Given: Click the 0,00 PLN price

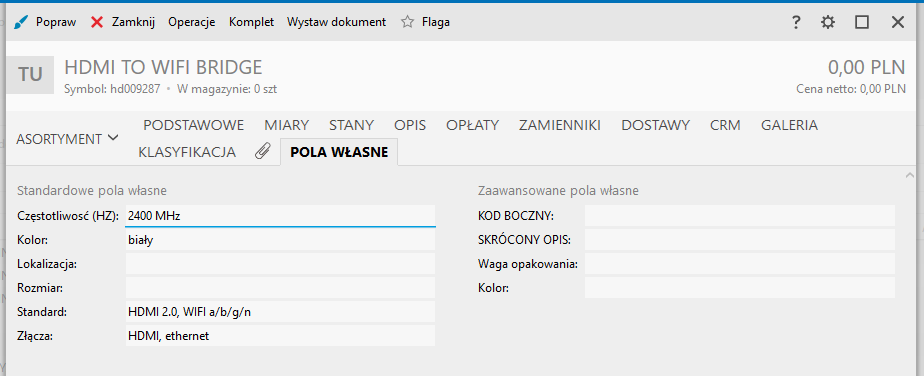Looking at the screenshot, I should pos(866,67).
